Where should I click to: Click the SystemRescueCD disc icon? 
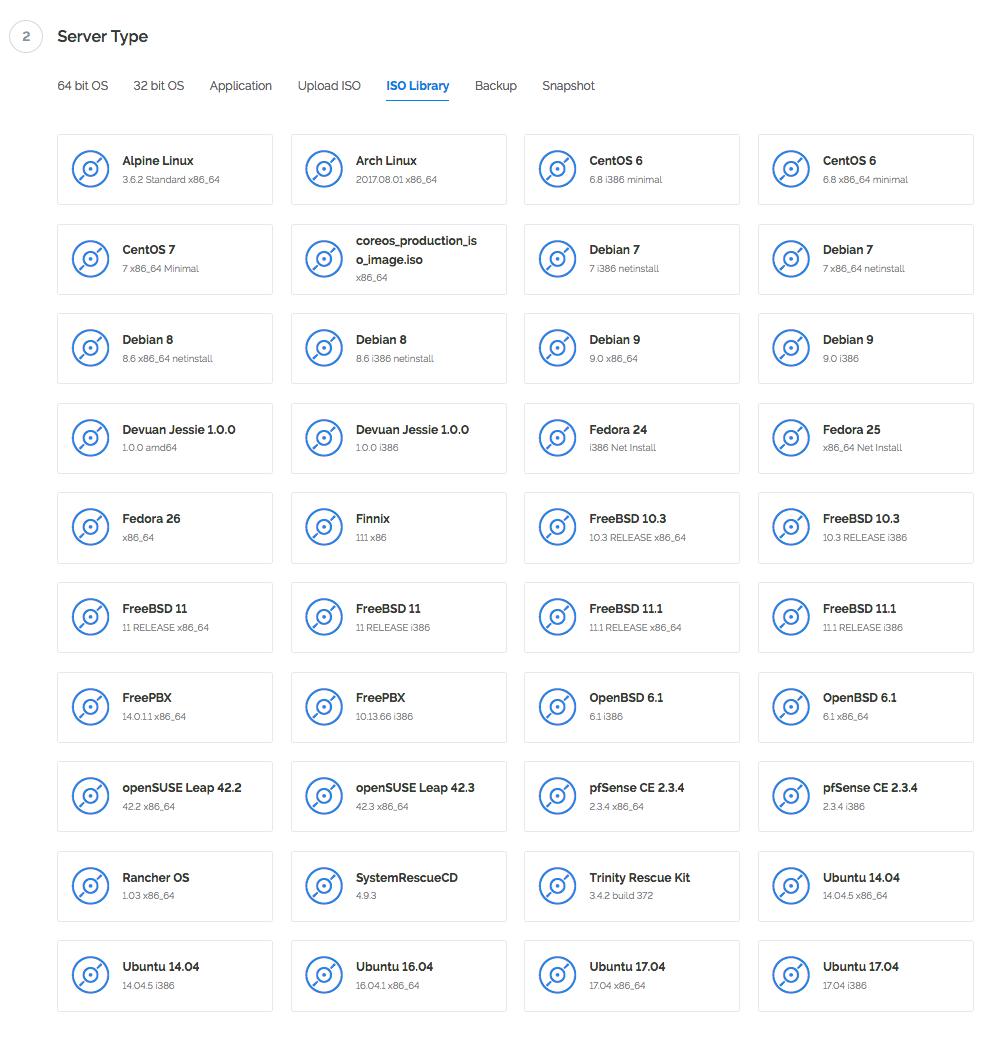pos(324,885)
